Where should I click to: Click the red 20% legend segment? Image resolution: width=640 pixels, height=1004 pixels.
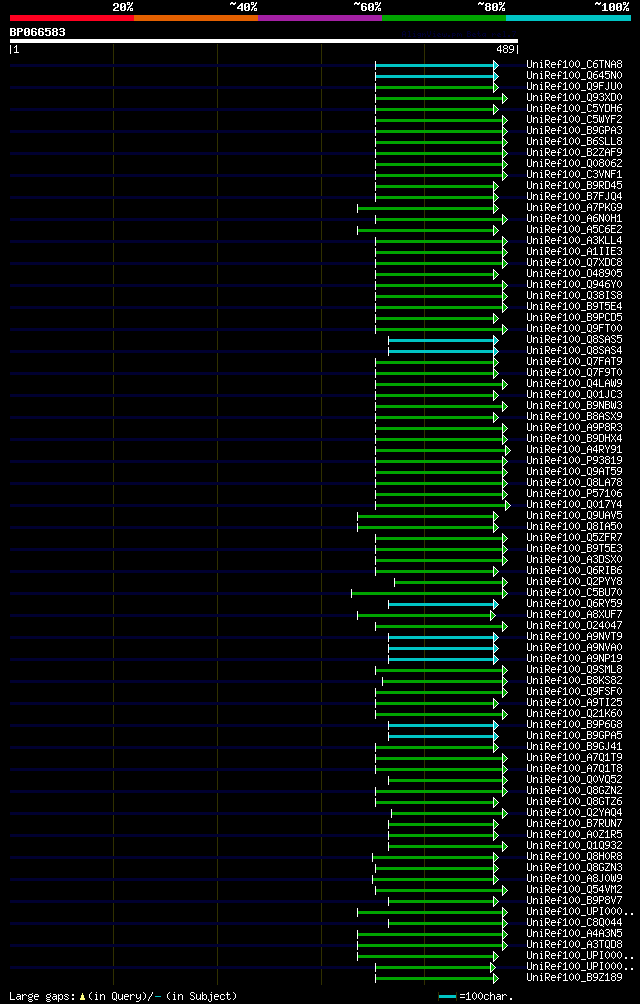point(72,18)
